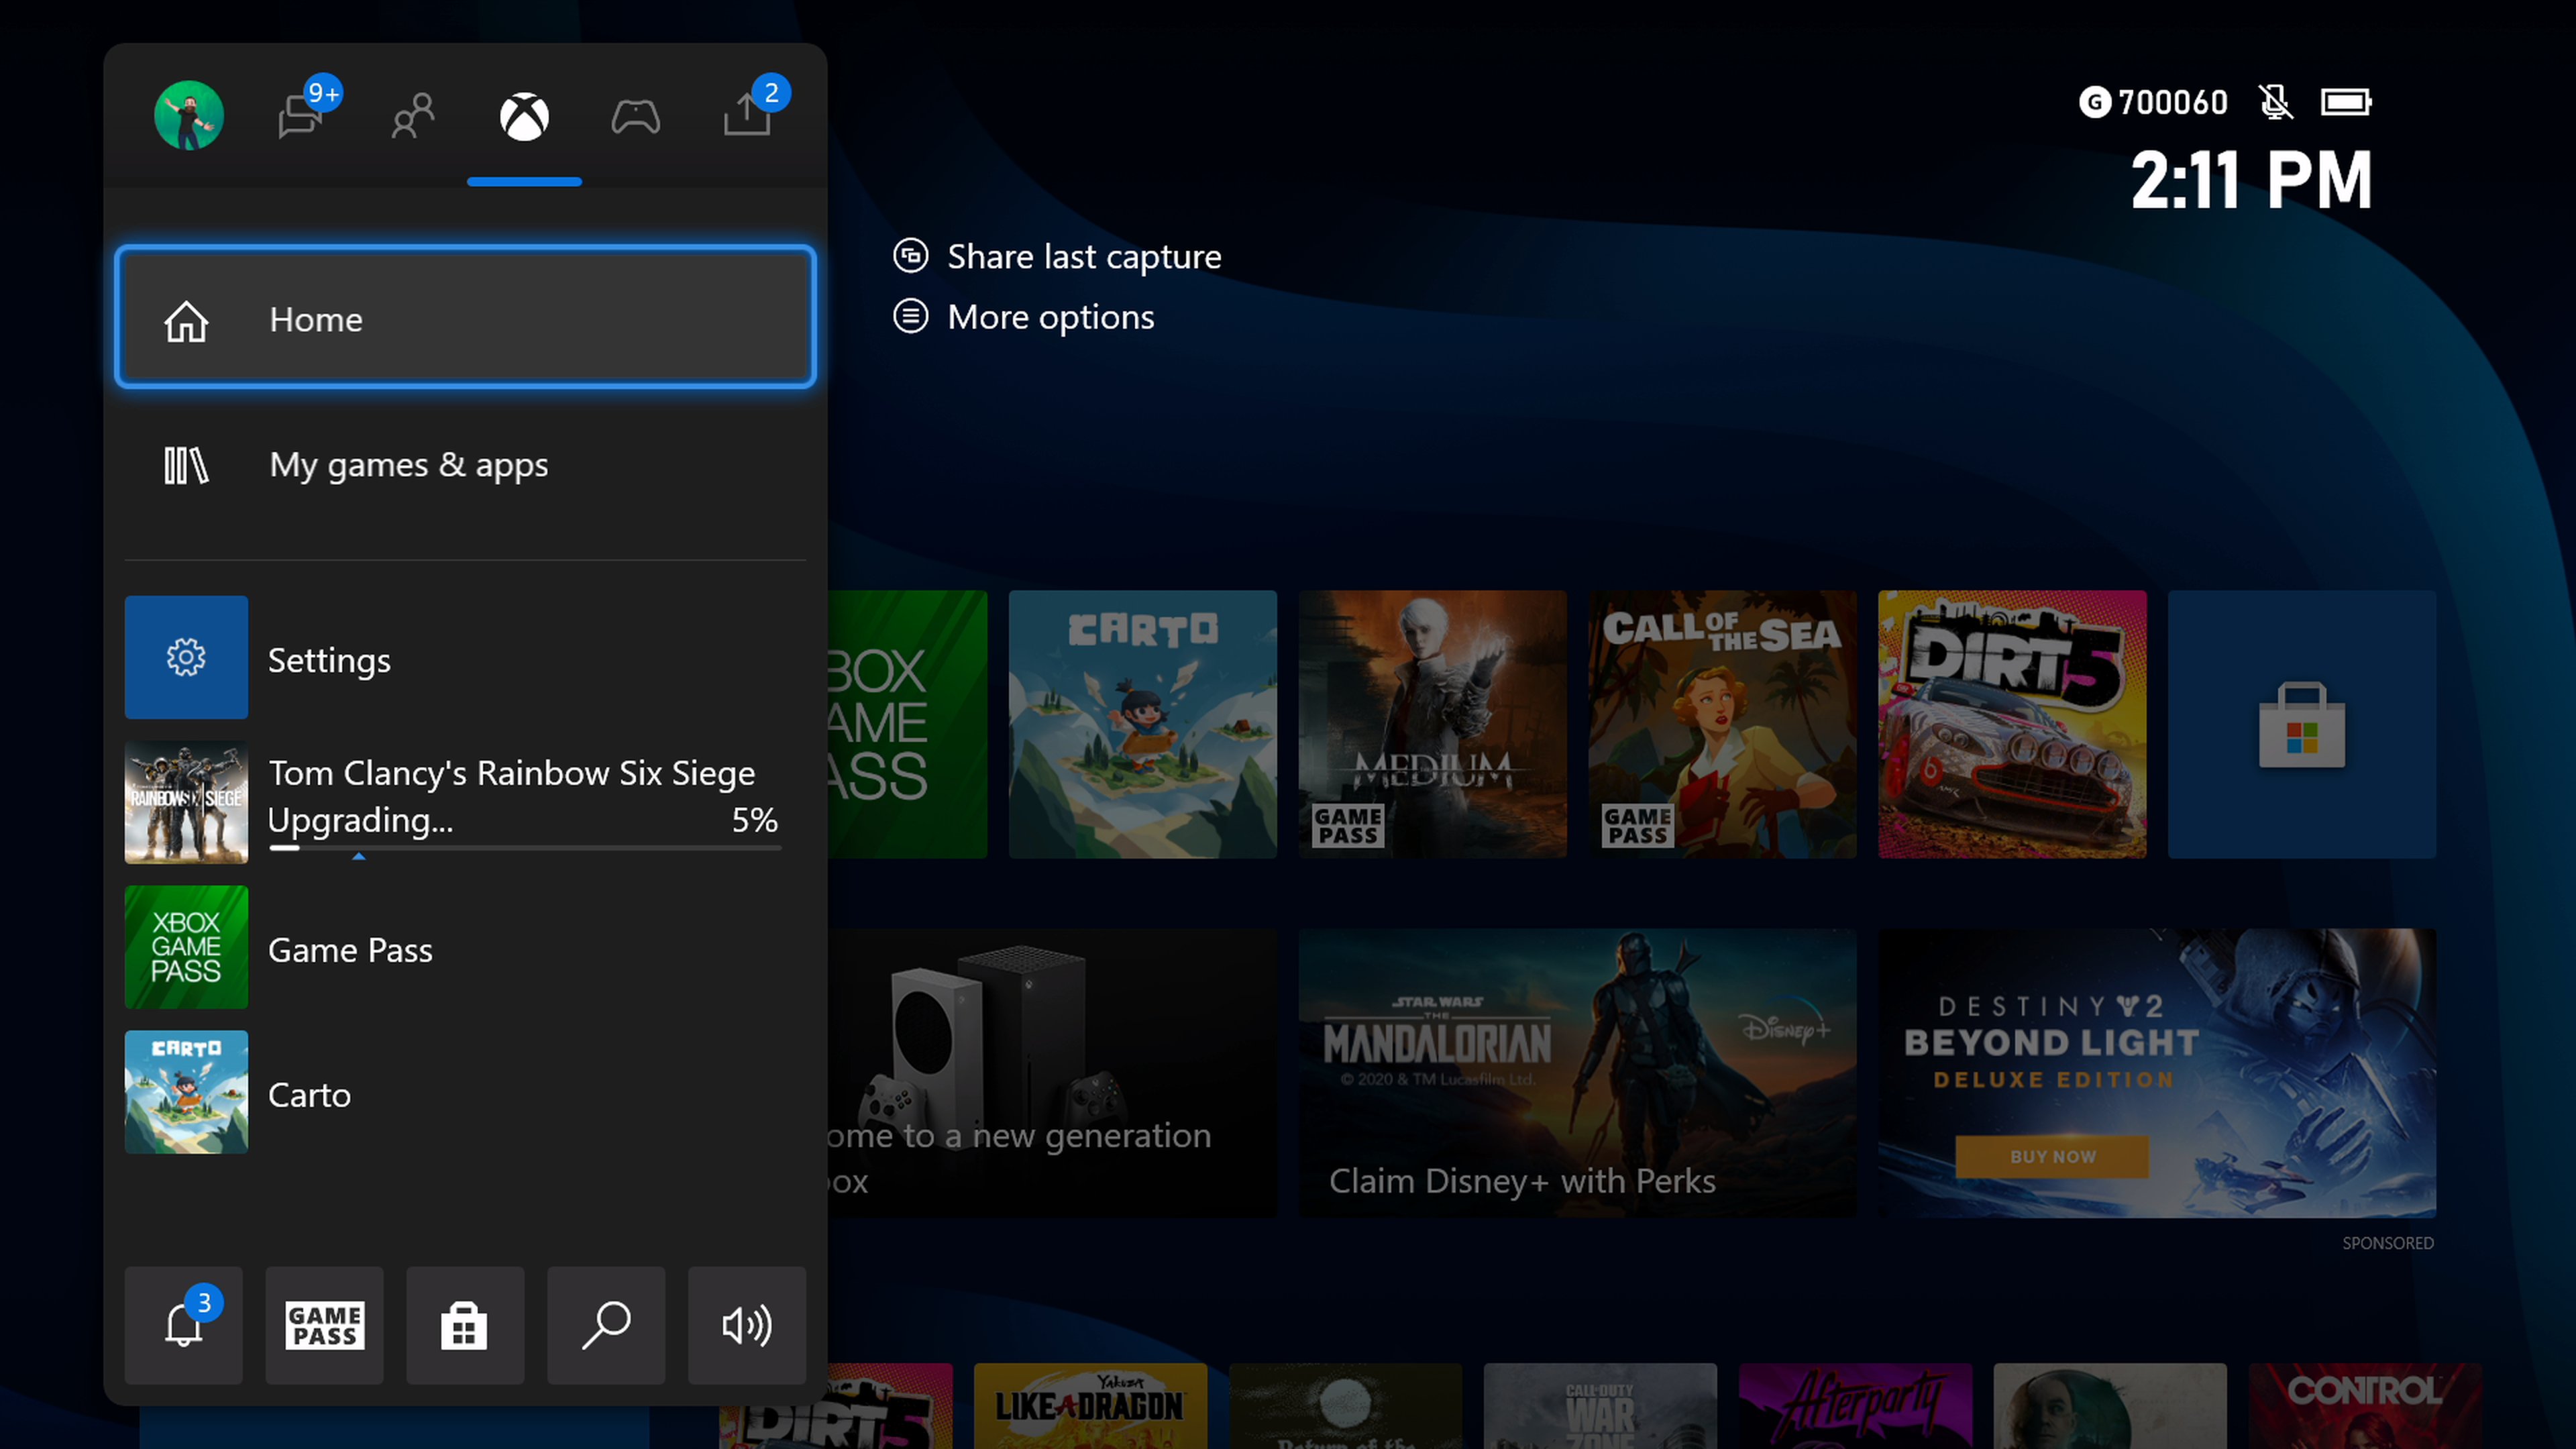2576x1449 pixels.
Task: Open the Xbox Game Pass tile on dashboard
Action: pyautogui.click(x=907, y=724)
